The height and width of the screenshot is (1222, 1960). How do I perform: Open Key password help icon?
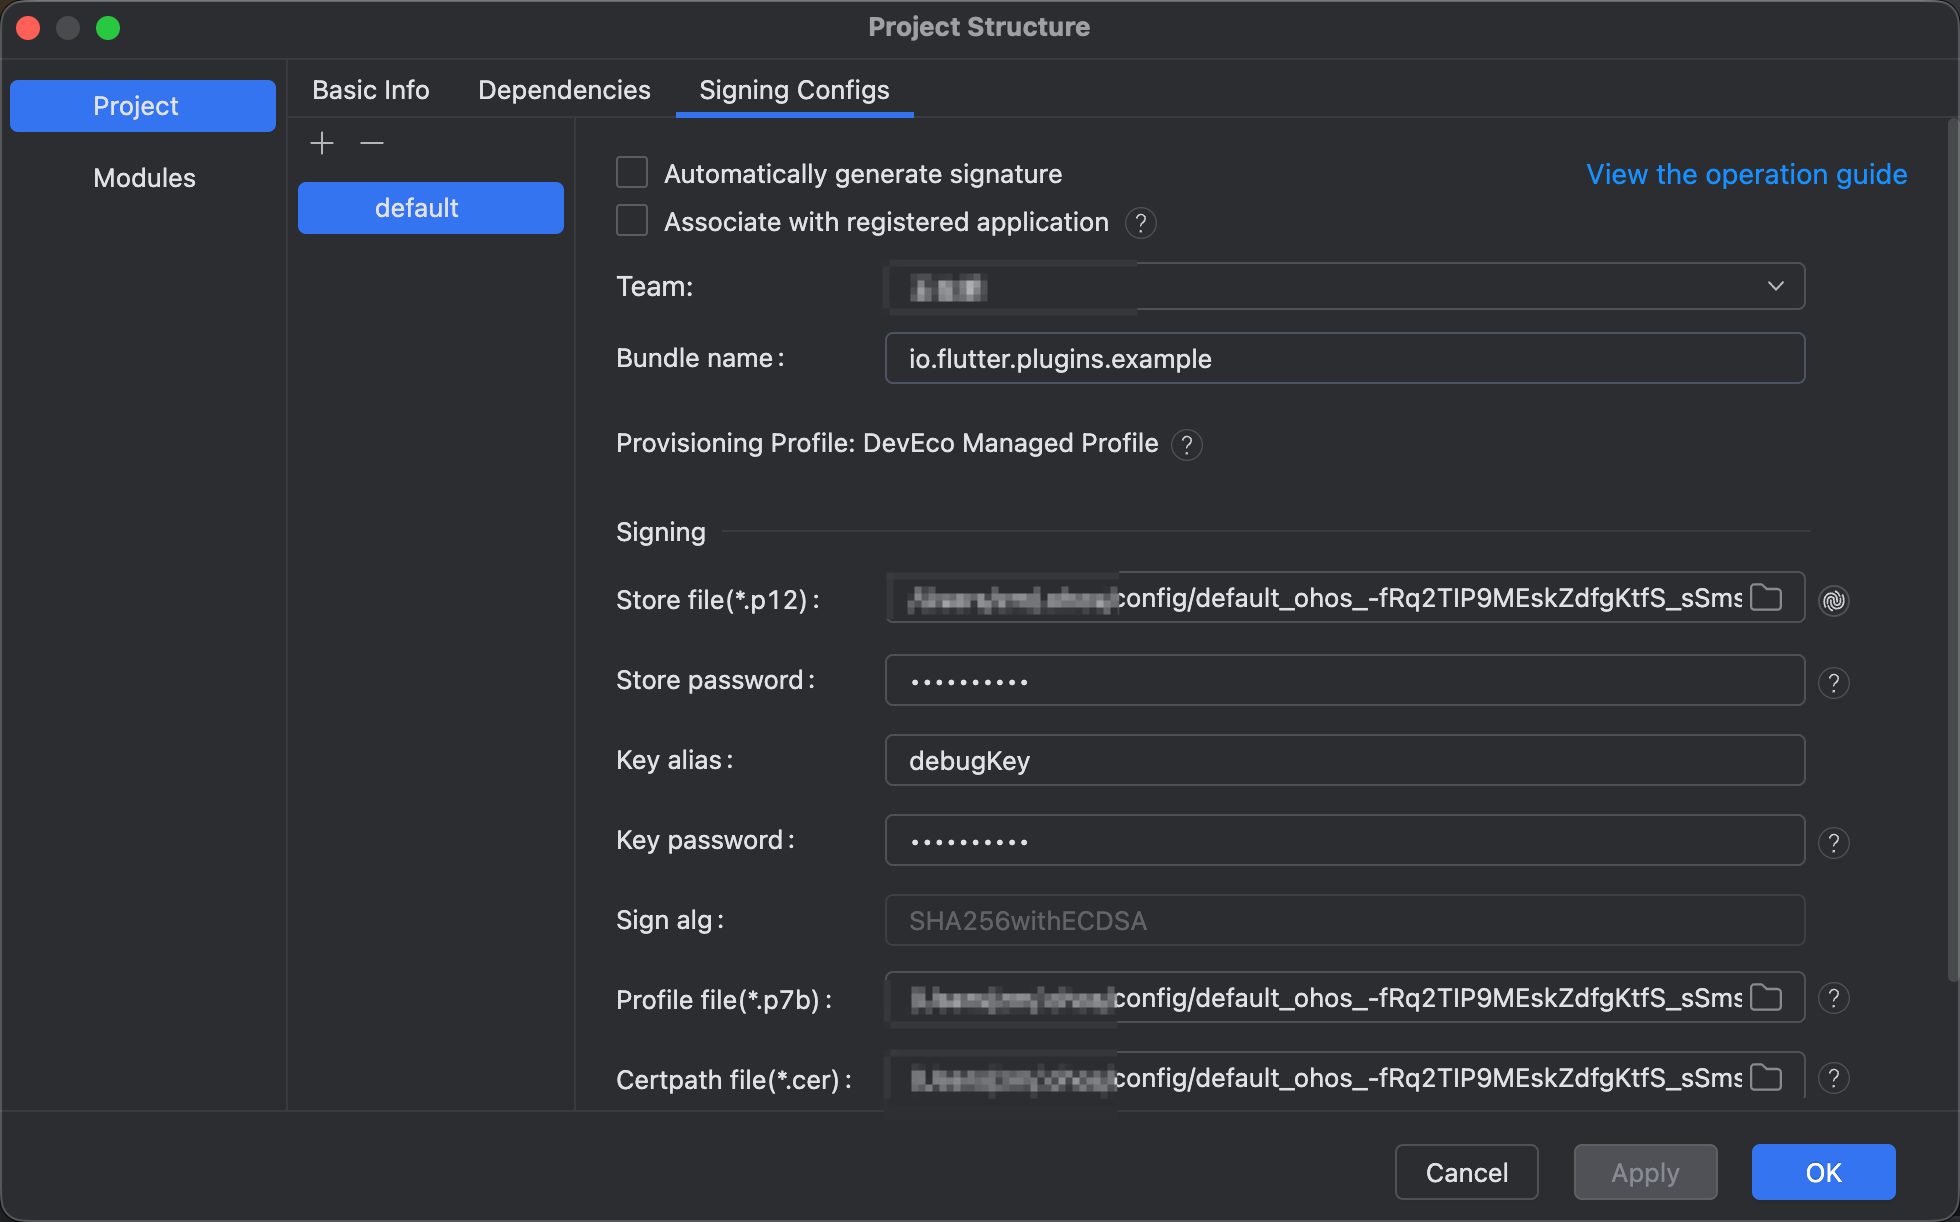point(1834,843)
